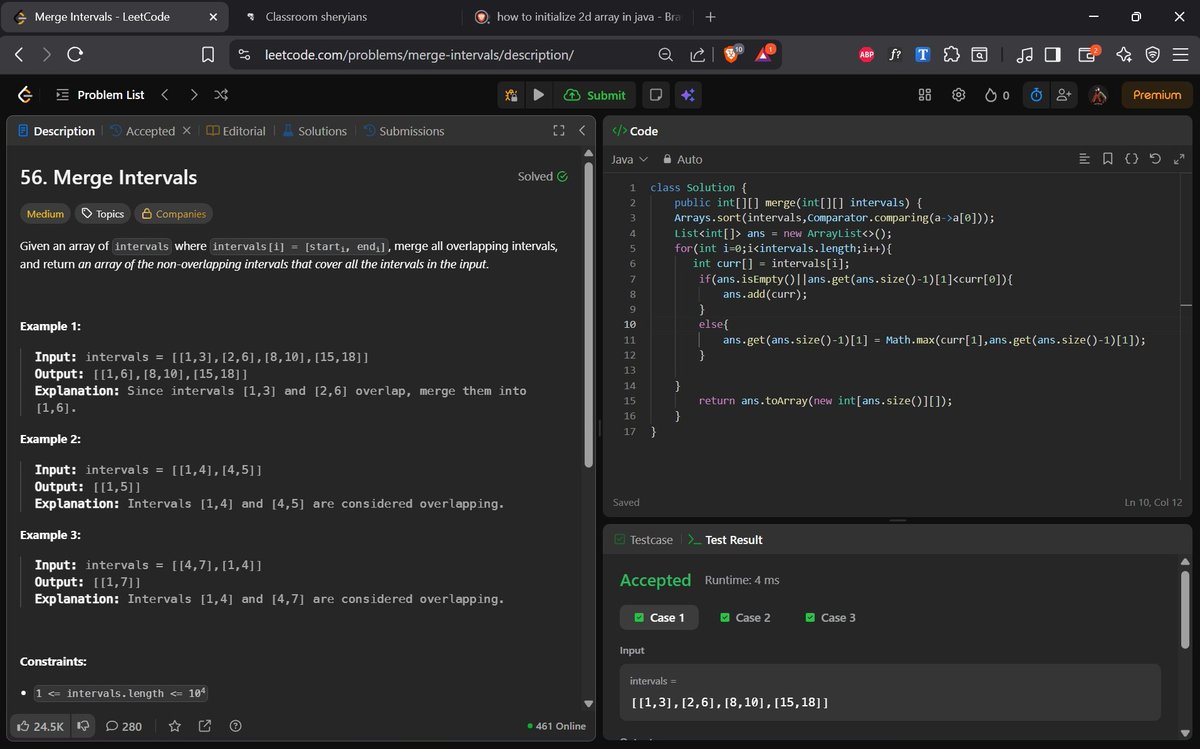Select Case 3 result
Viewport: 1200px width, 749px height.
pyautogui.click(x=830, y=617)
